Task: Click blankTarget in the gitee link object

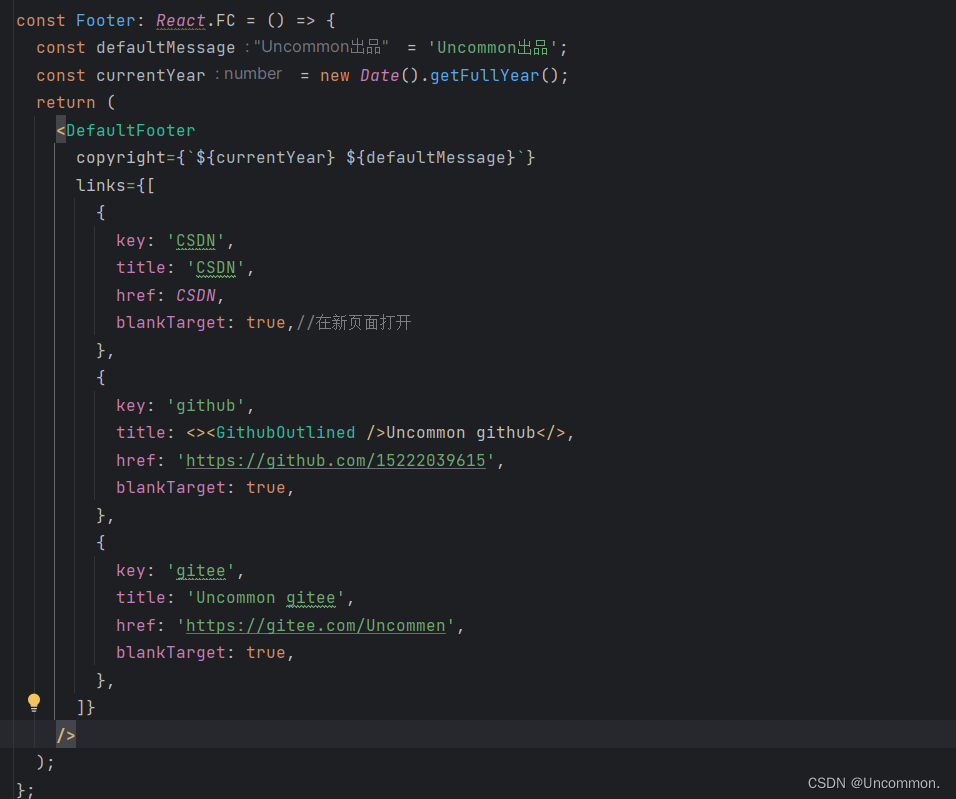Action: coord(171,653)
